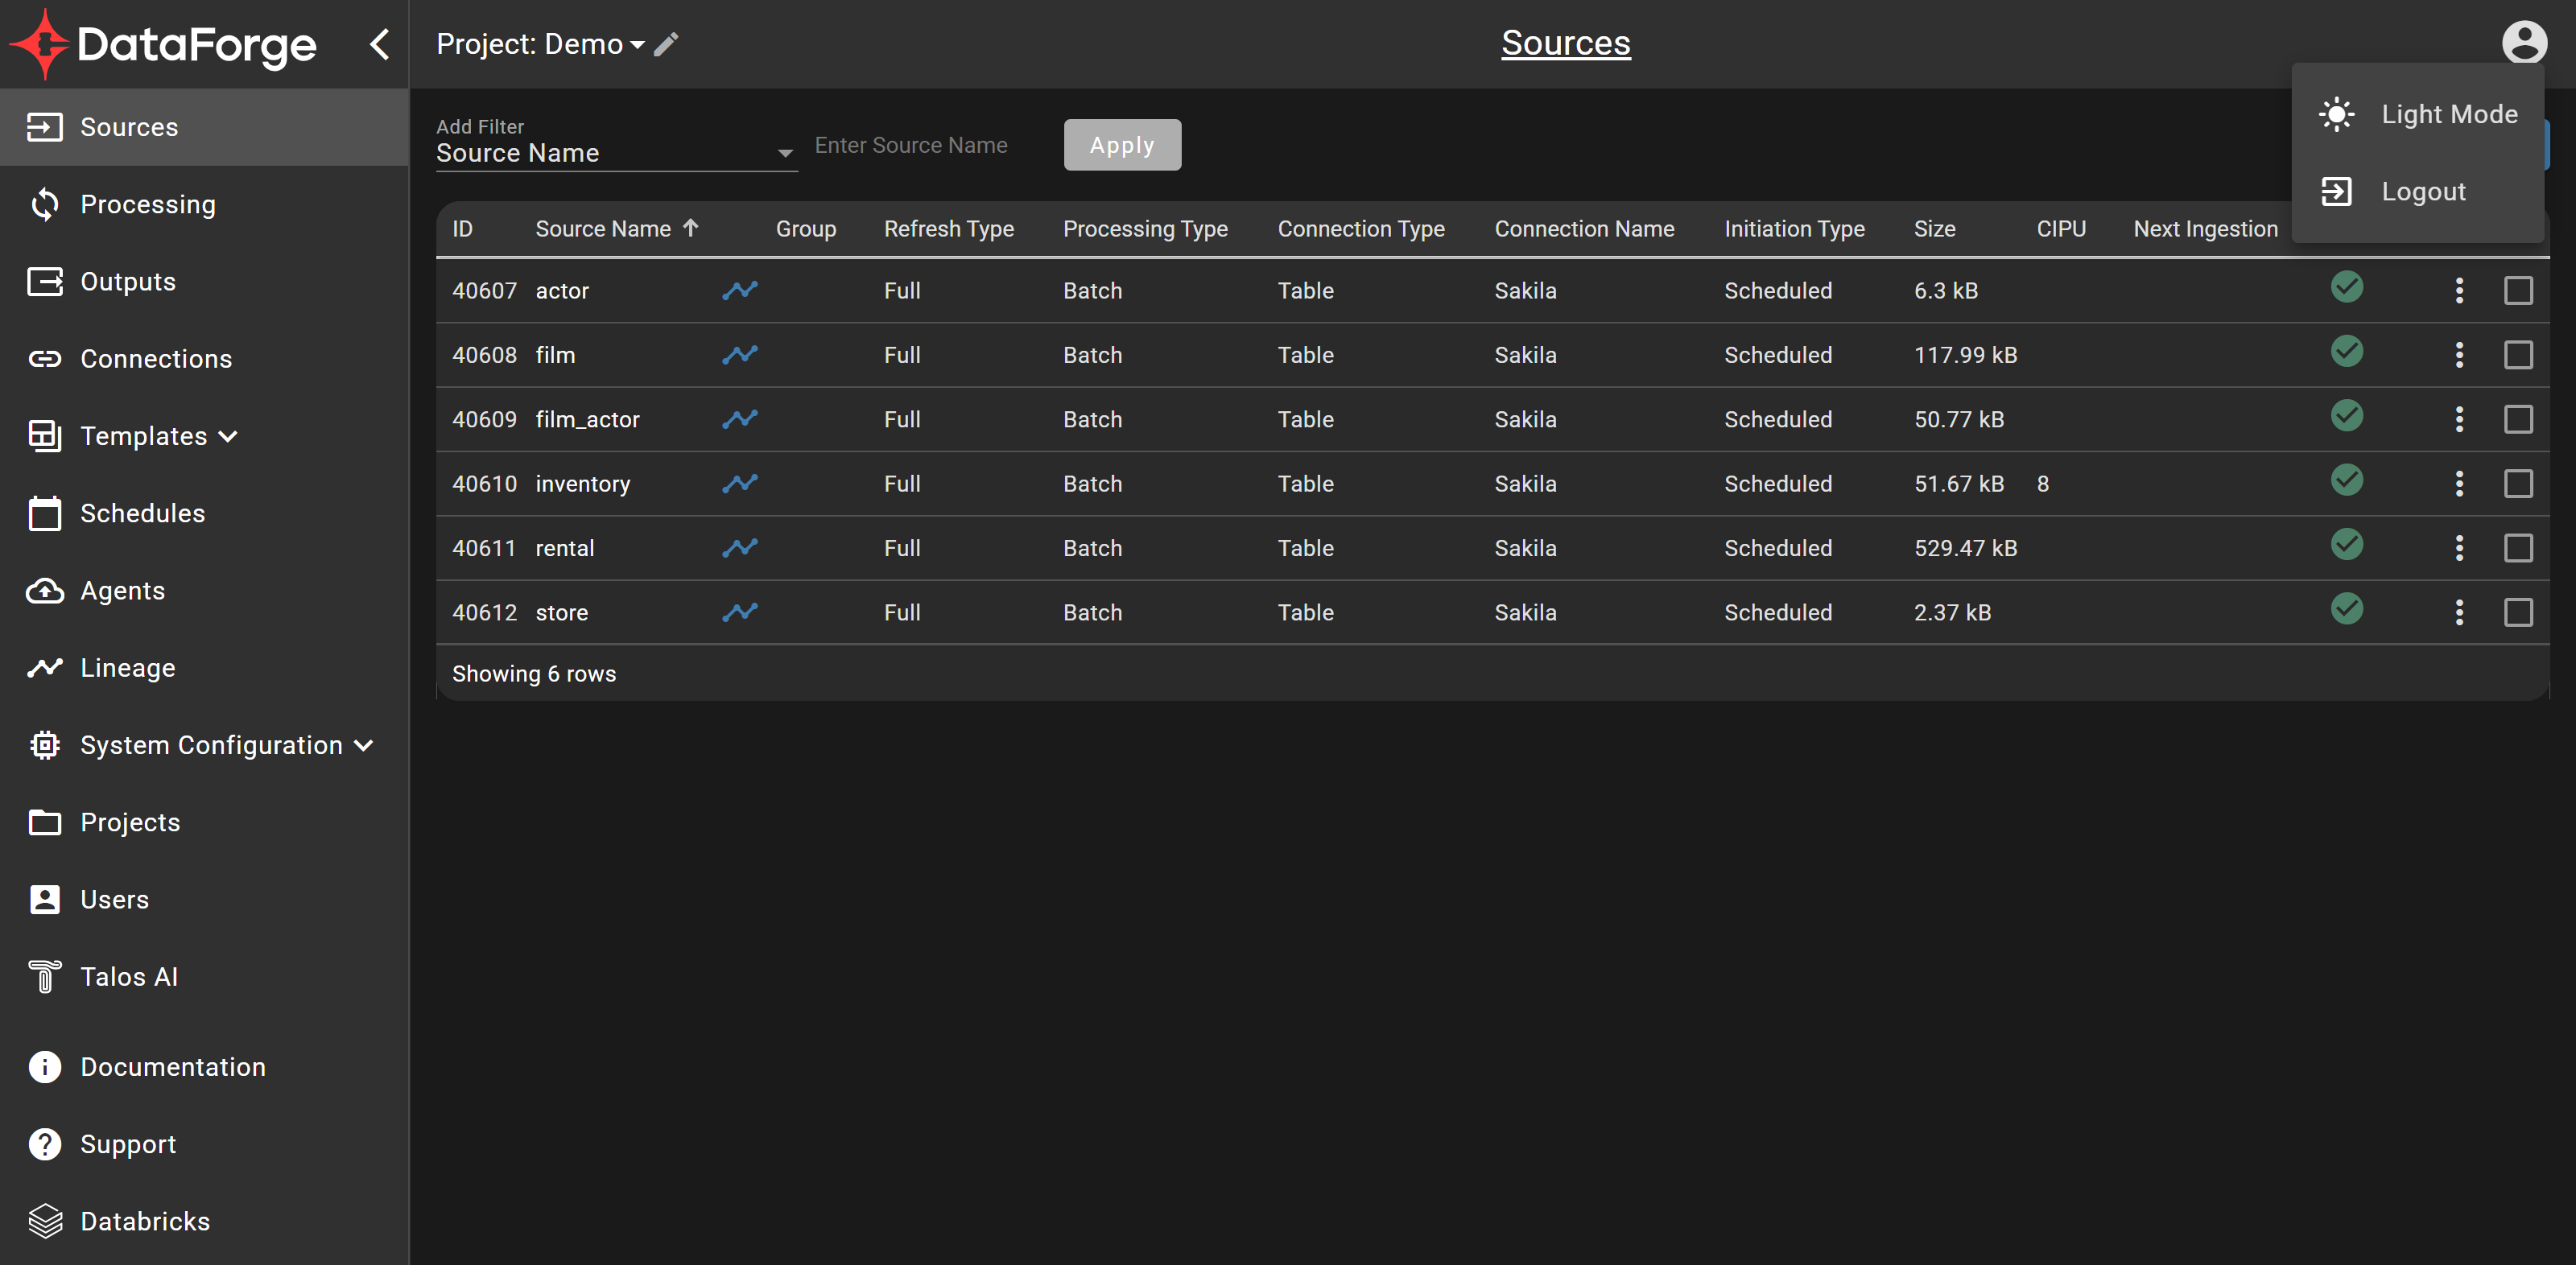Select the film_actor row checkbox
2576x1265 pixels.
click(x=2518, y=419)
